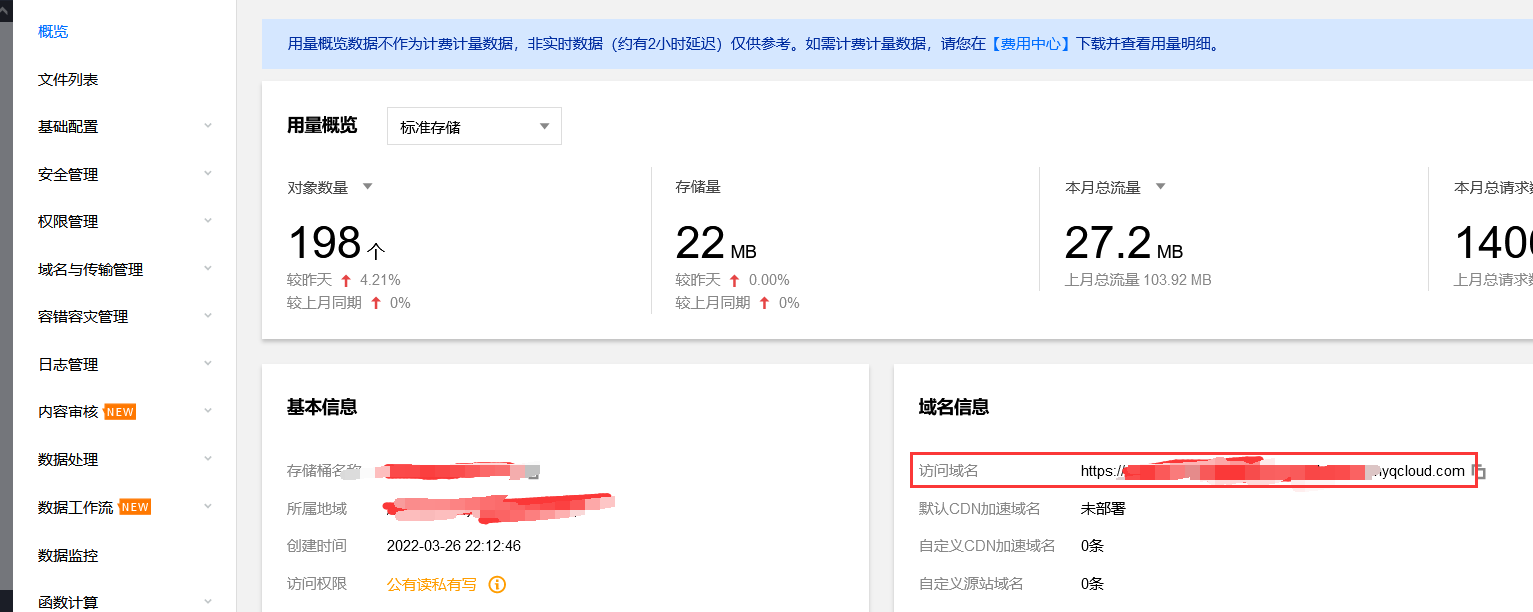
Task: Select 安全管理 in the sidebar
Action: [68, 174]
